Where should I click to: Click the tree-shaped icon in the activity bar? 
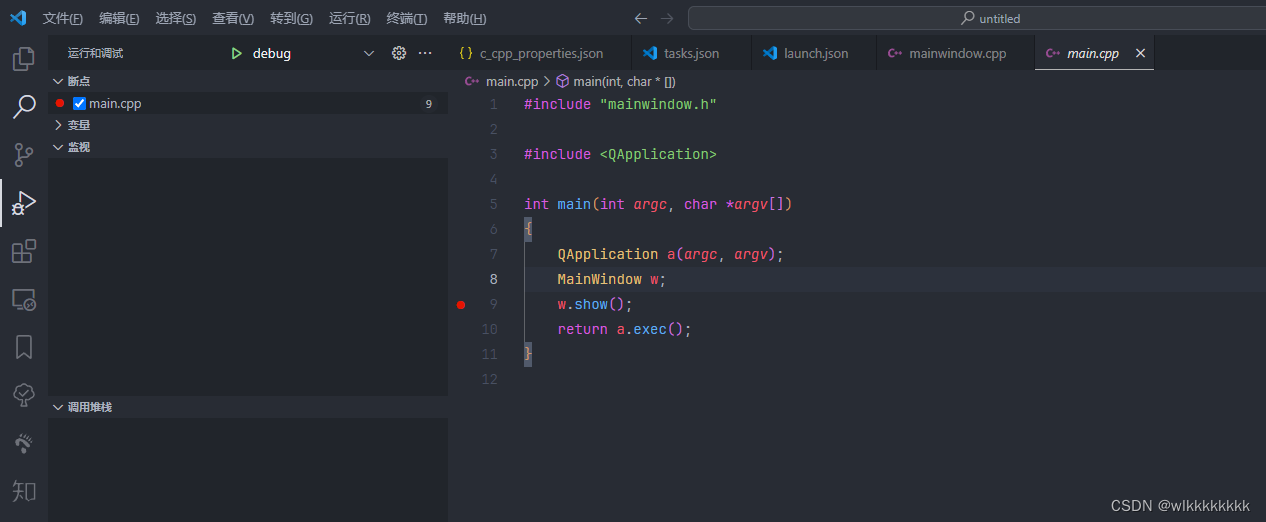coord(23,395)
